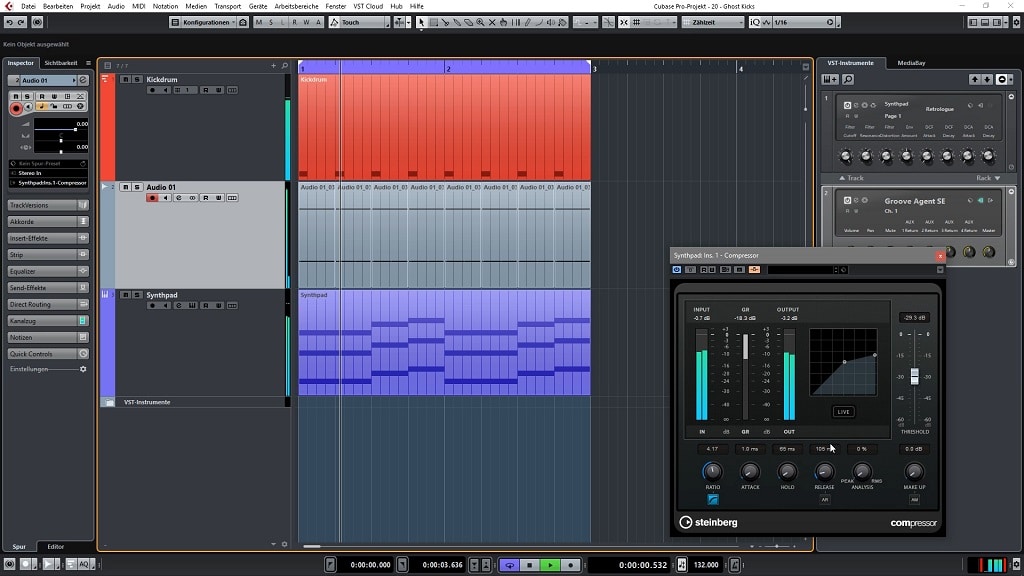
Task: Click the Make Up knob in Compressor
Action: click(x=914, y=472)
